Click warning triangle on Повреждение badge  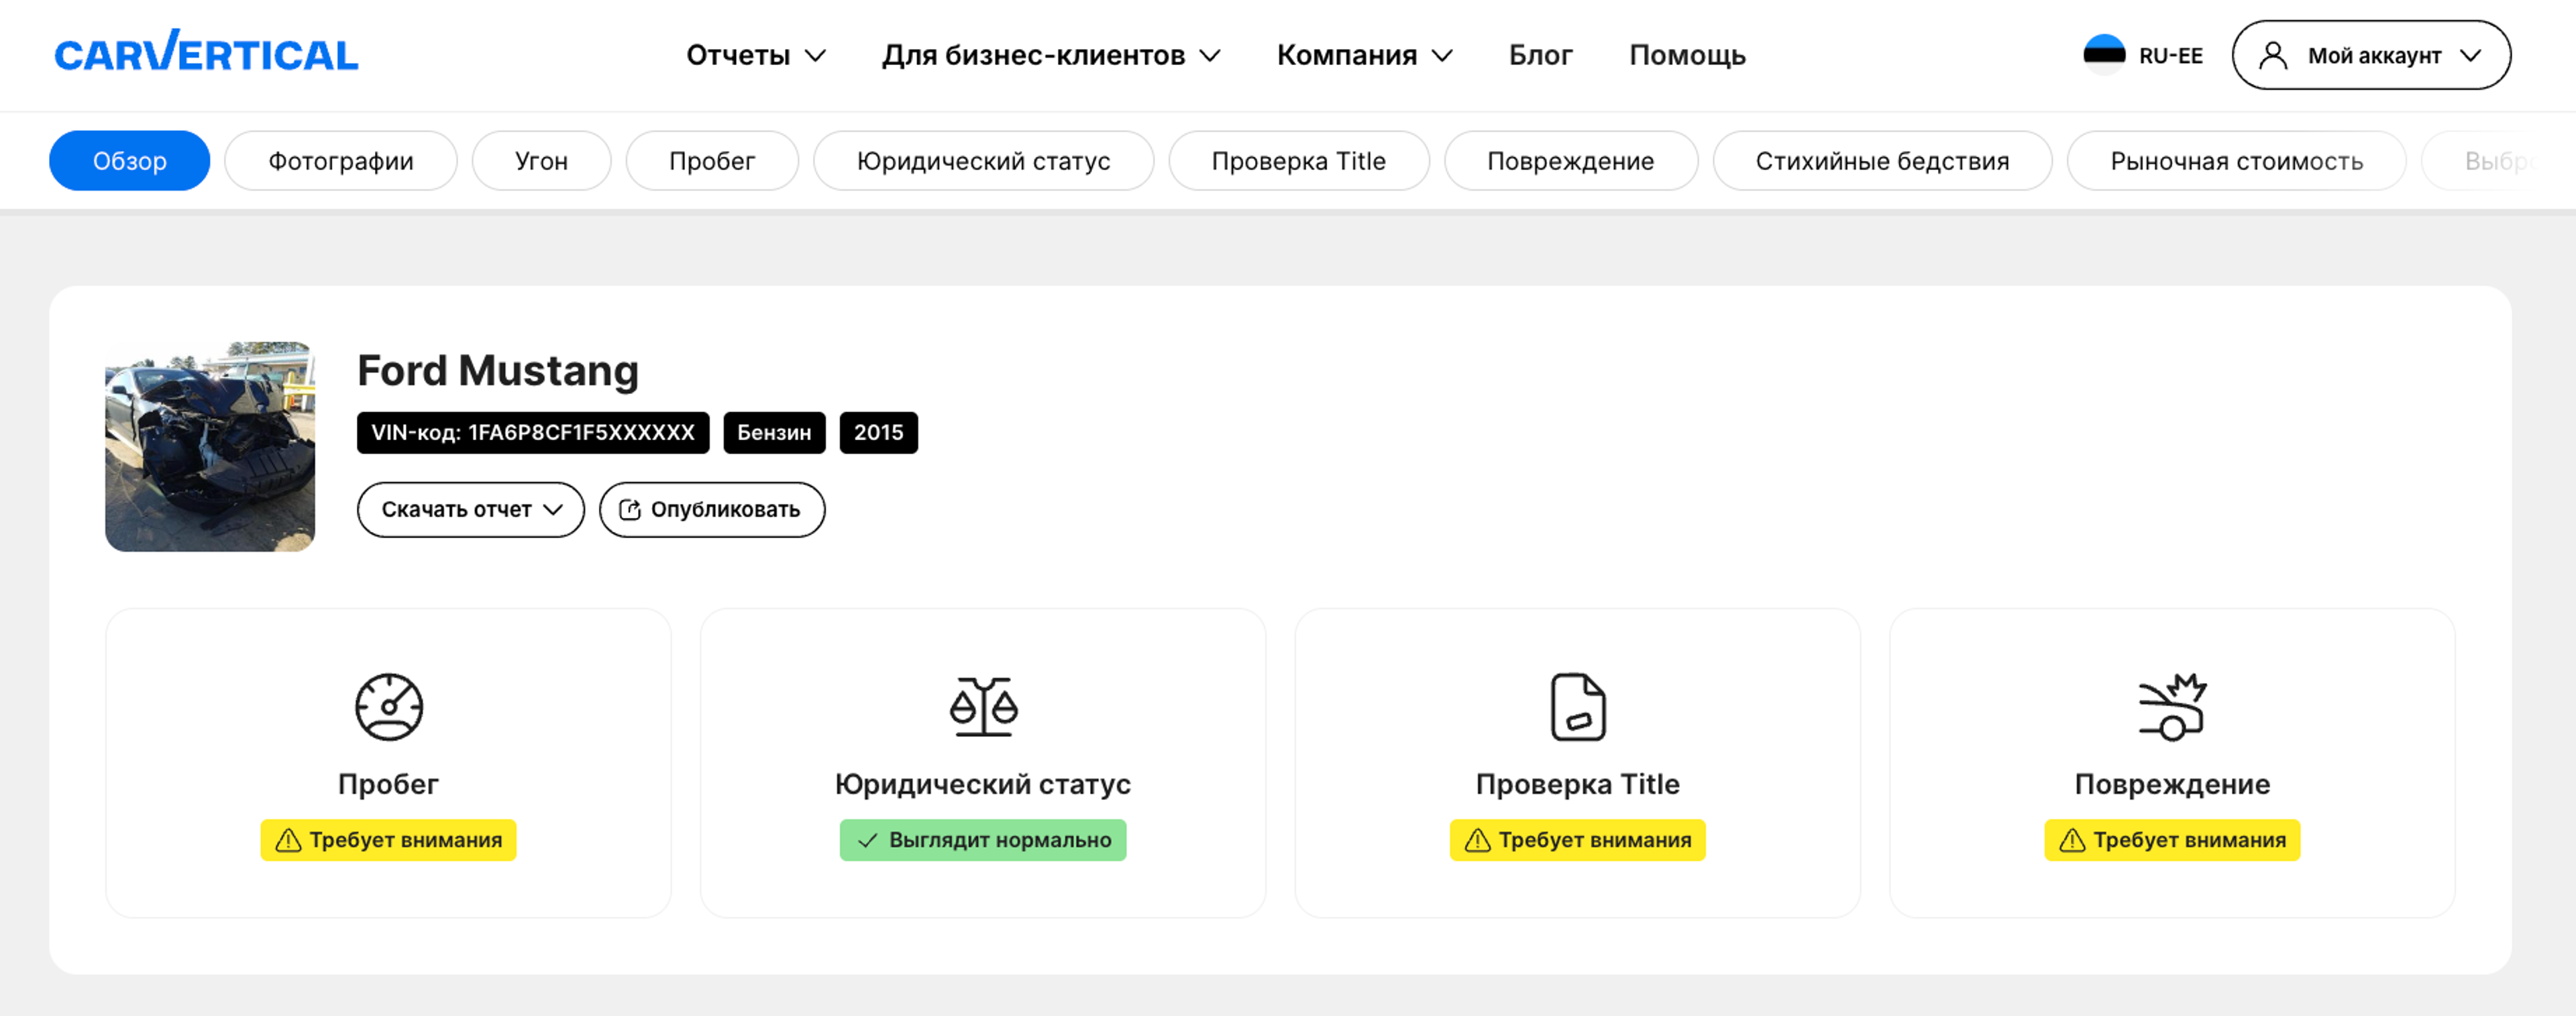click(2072, 840)
